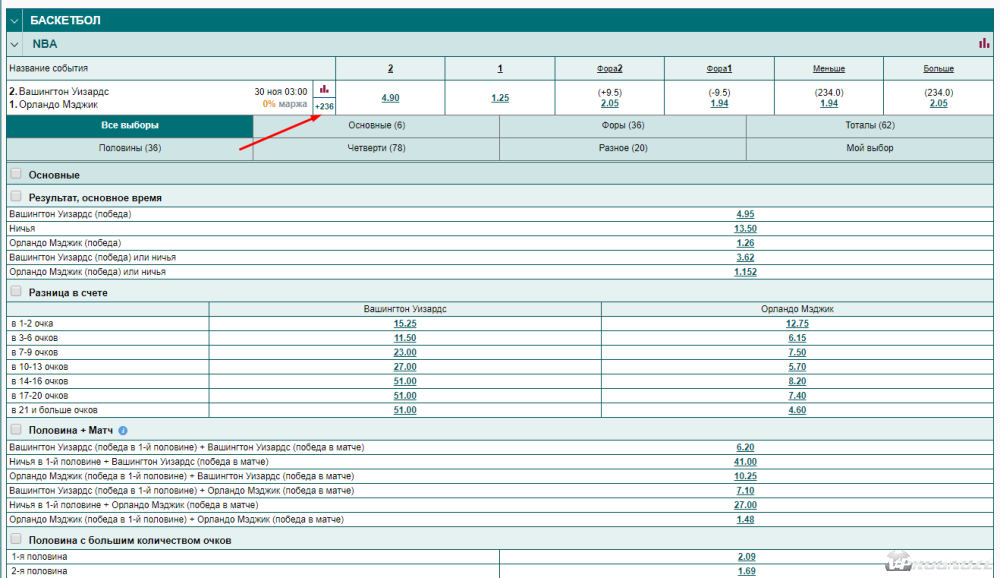The height and width of the screenshot is (578, 1000).
Task: Open statistics icon for the Wizards–Magic event
Action: [x=324, y=89]
